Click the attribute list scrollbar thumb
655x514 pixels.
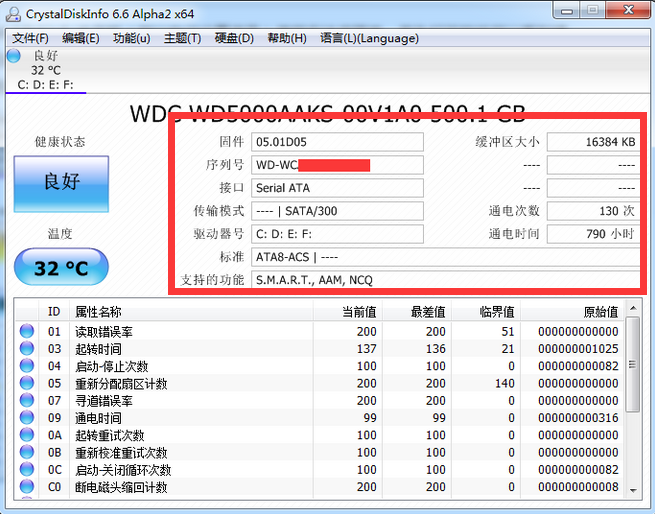(633, 364)
